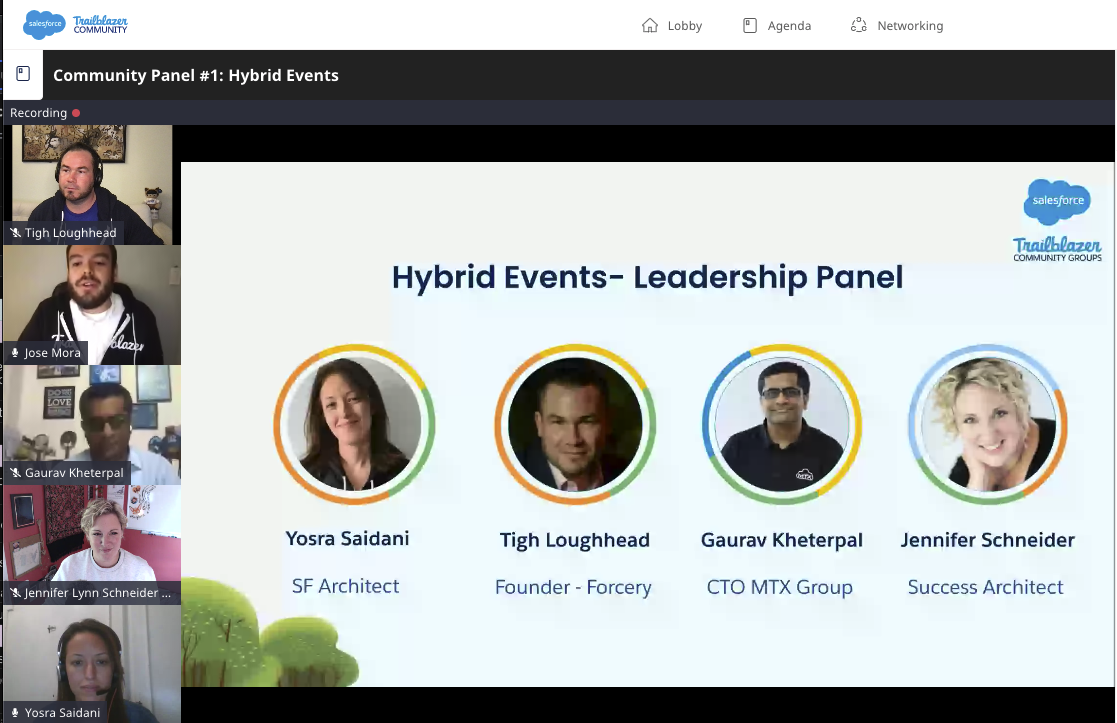
Task: Click Yosra Saidani's circular portrait on slide
Action: coord(354,425)
